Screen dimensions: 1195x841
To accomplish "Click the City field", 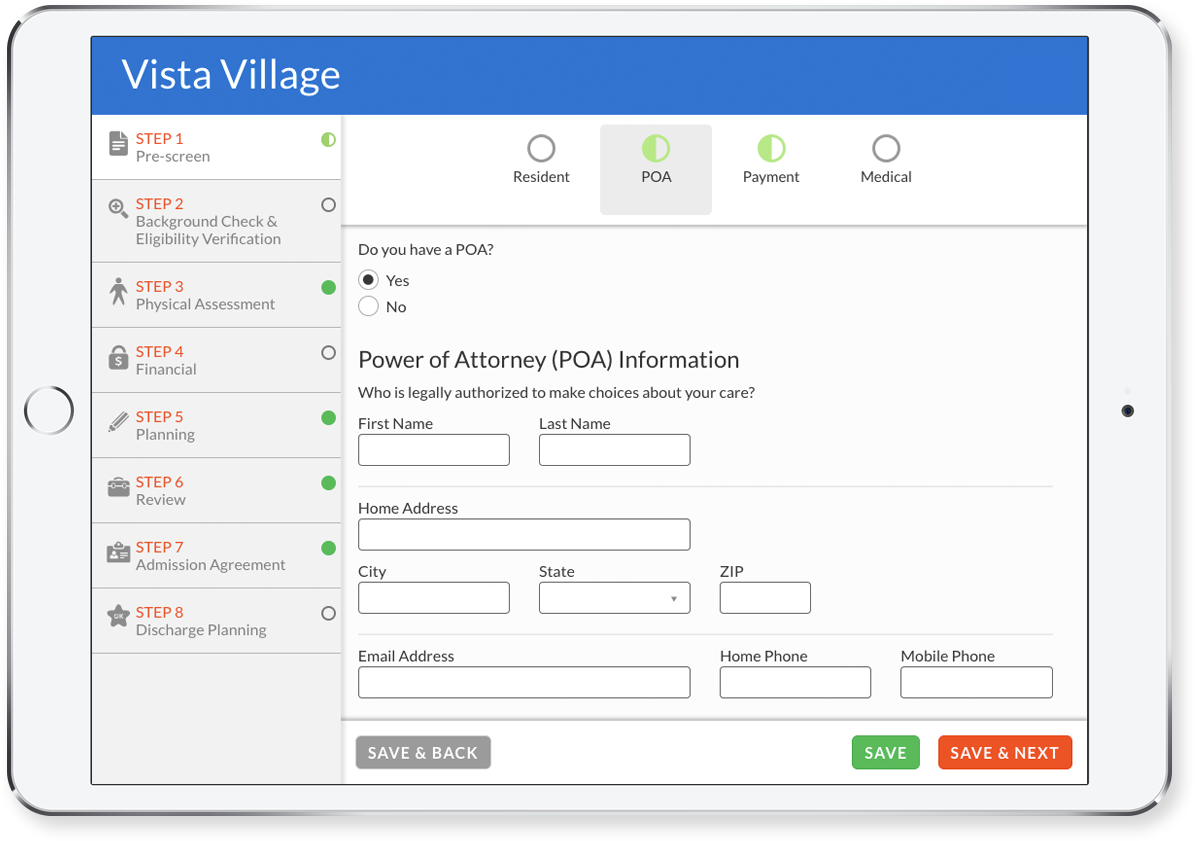I will point(434,598).
